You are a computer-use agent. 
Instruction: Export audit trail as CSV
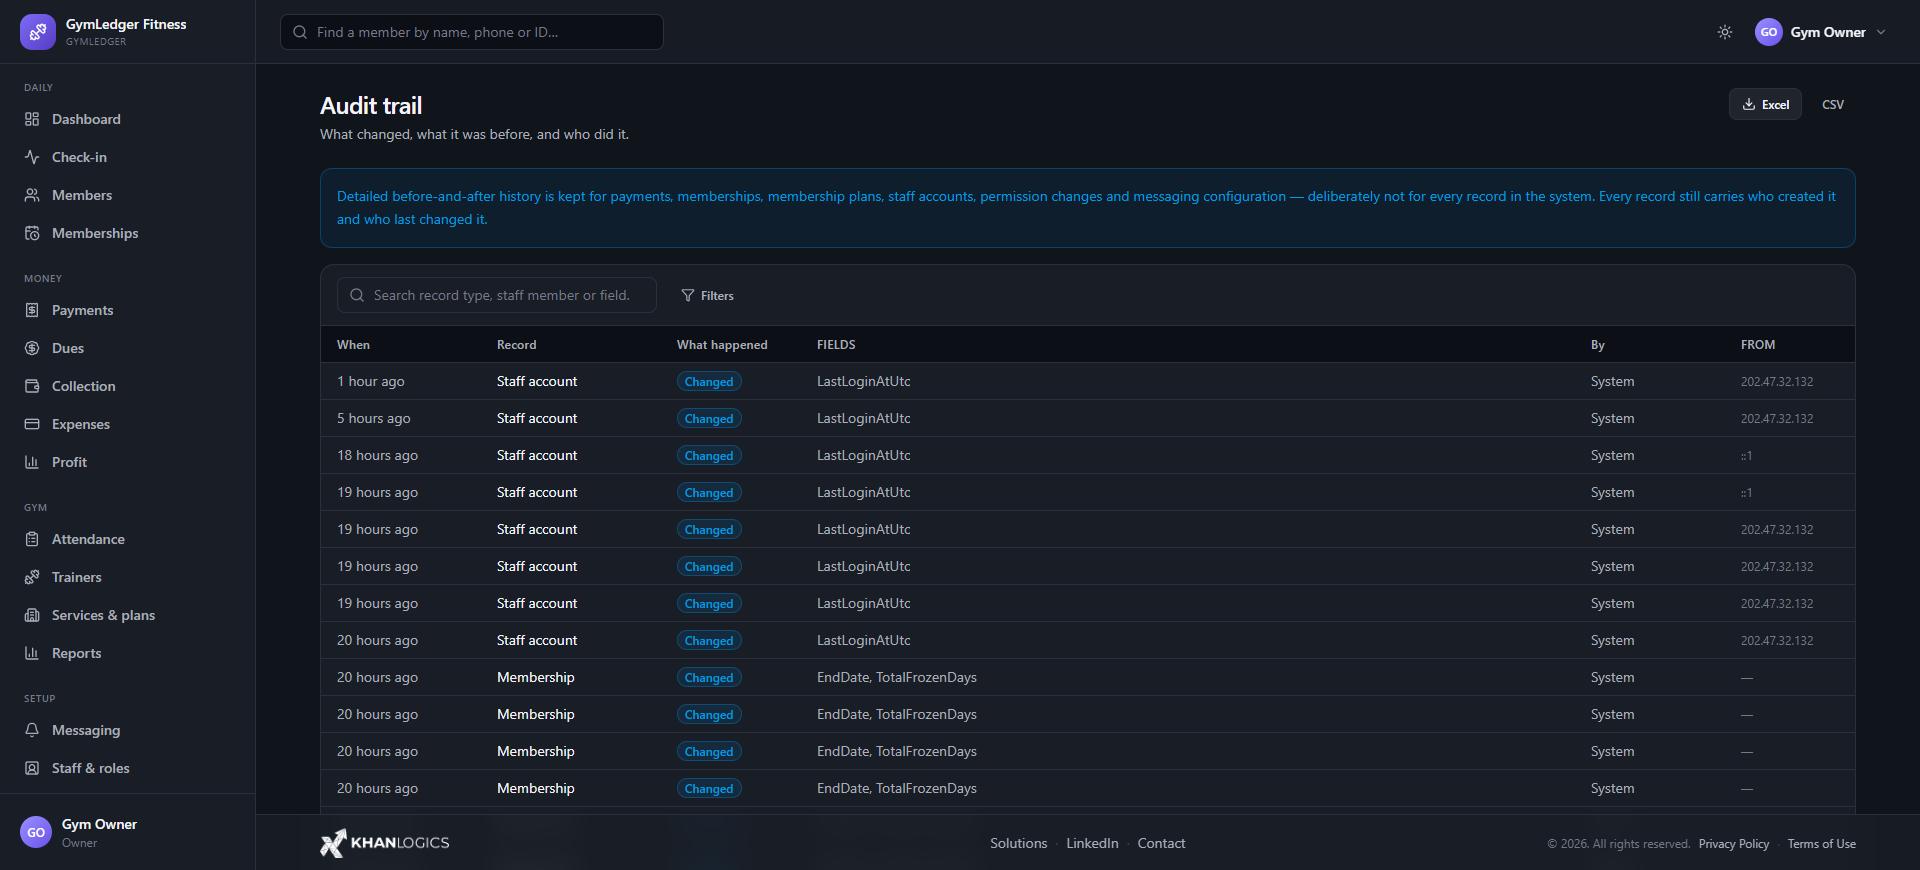tap(1833, 104)
